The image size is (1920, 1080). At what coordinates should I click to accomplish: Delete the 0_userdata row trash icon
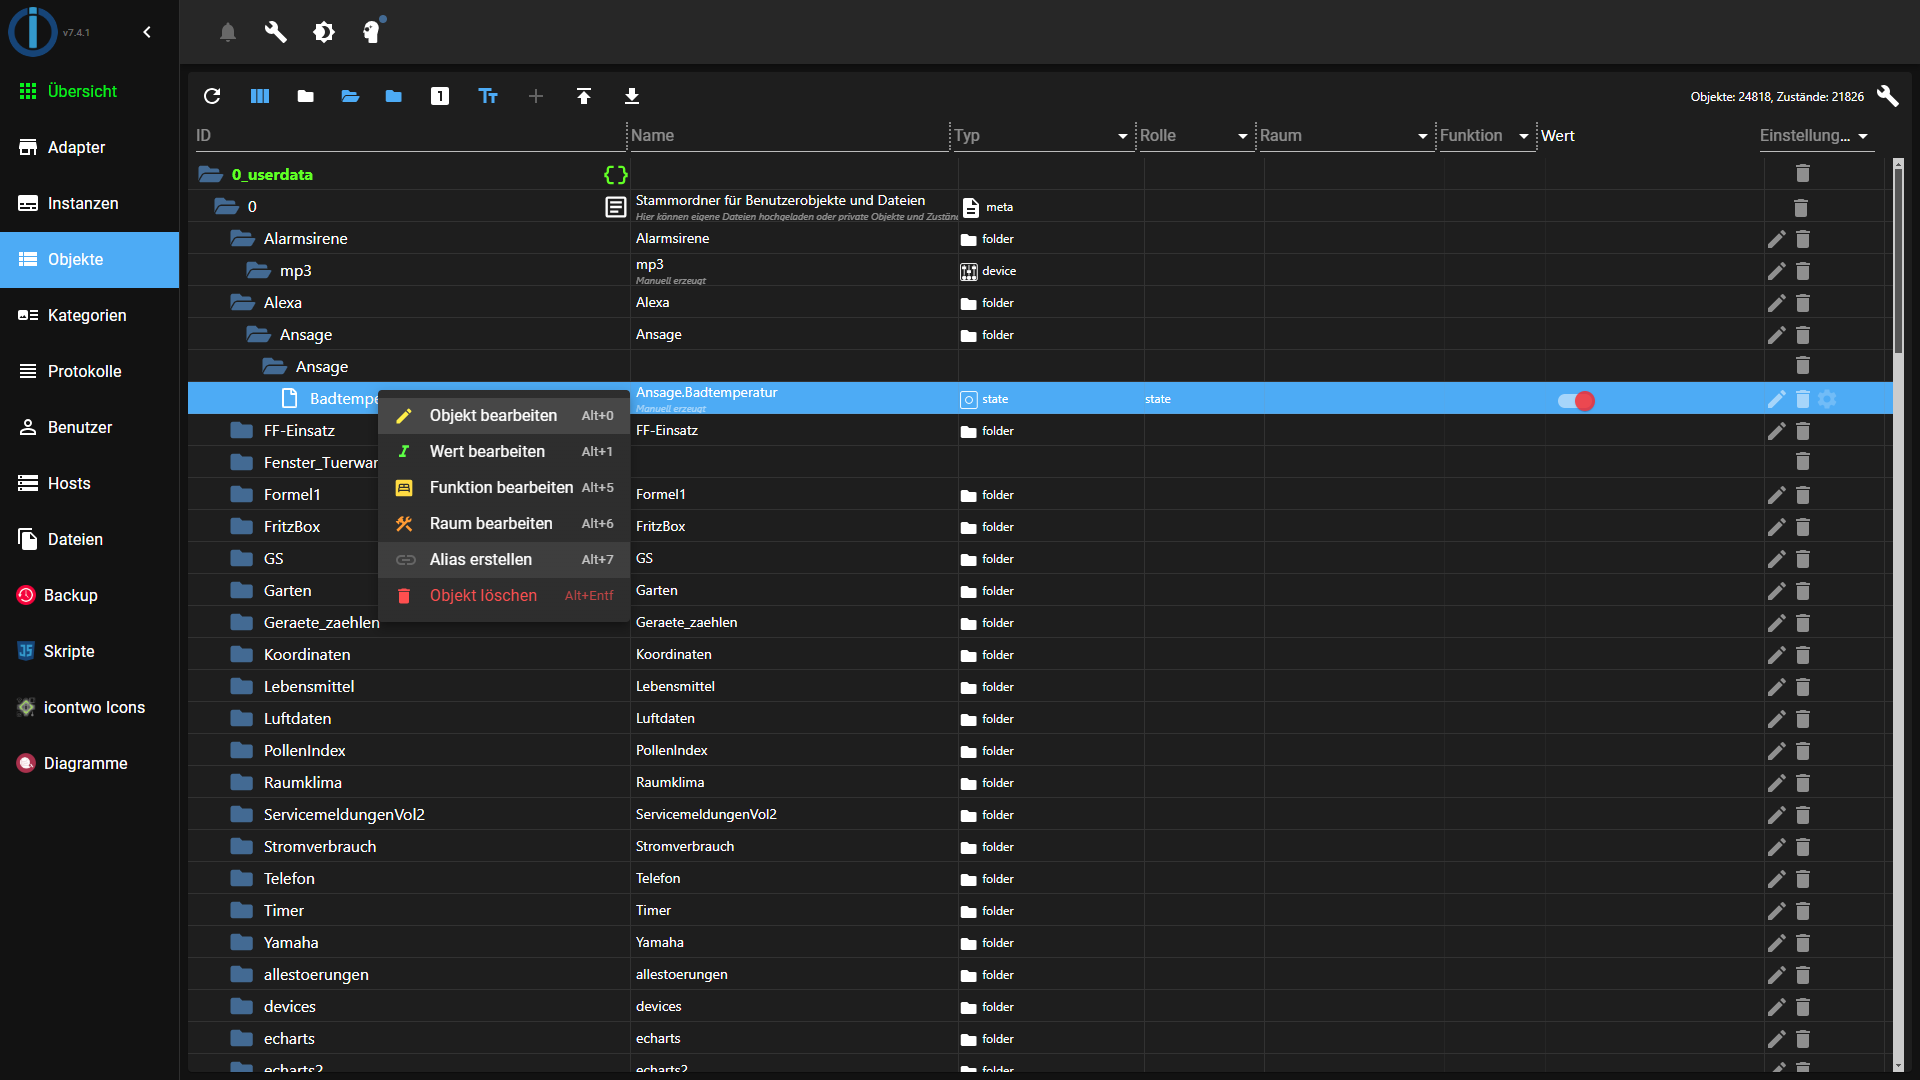point(1802,173)
